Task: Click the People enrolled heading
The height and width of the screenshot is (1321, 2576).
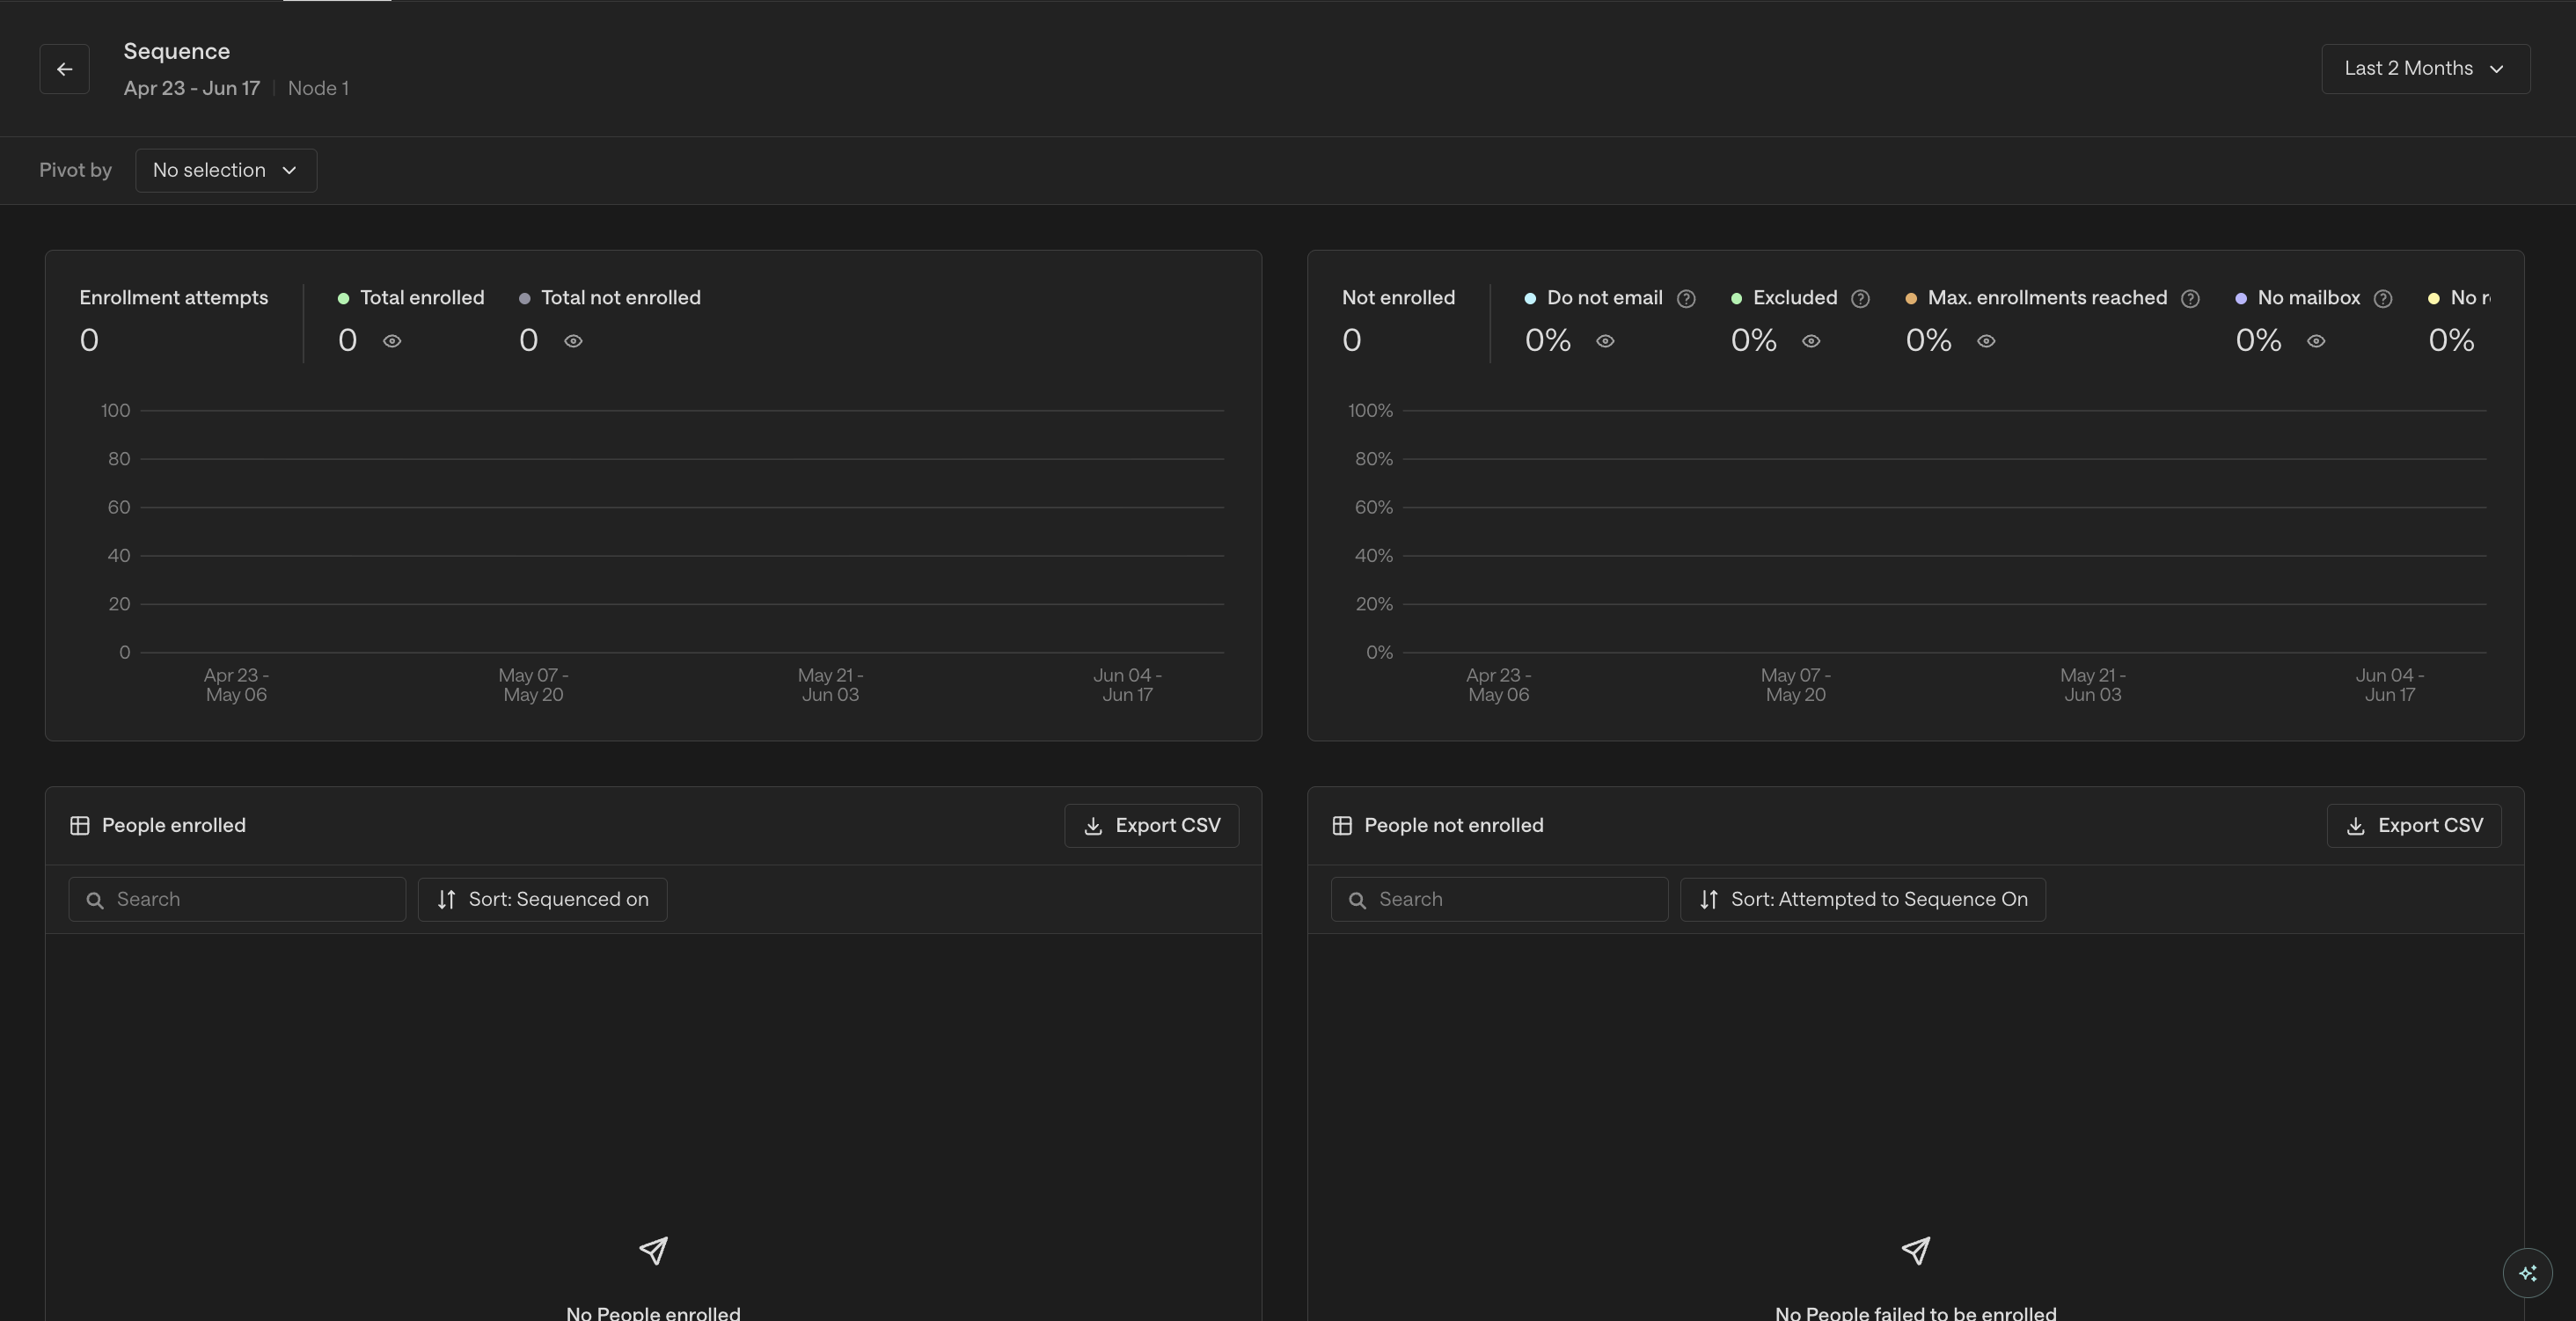Action: [174, 826]
